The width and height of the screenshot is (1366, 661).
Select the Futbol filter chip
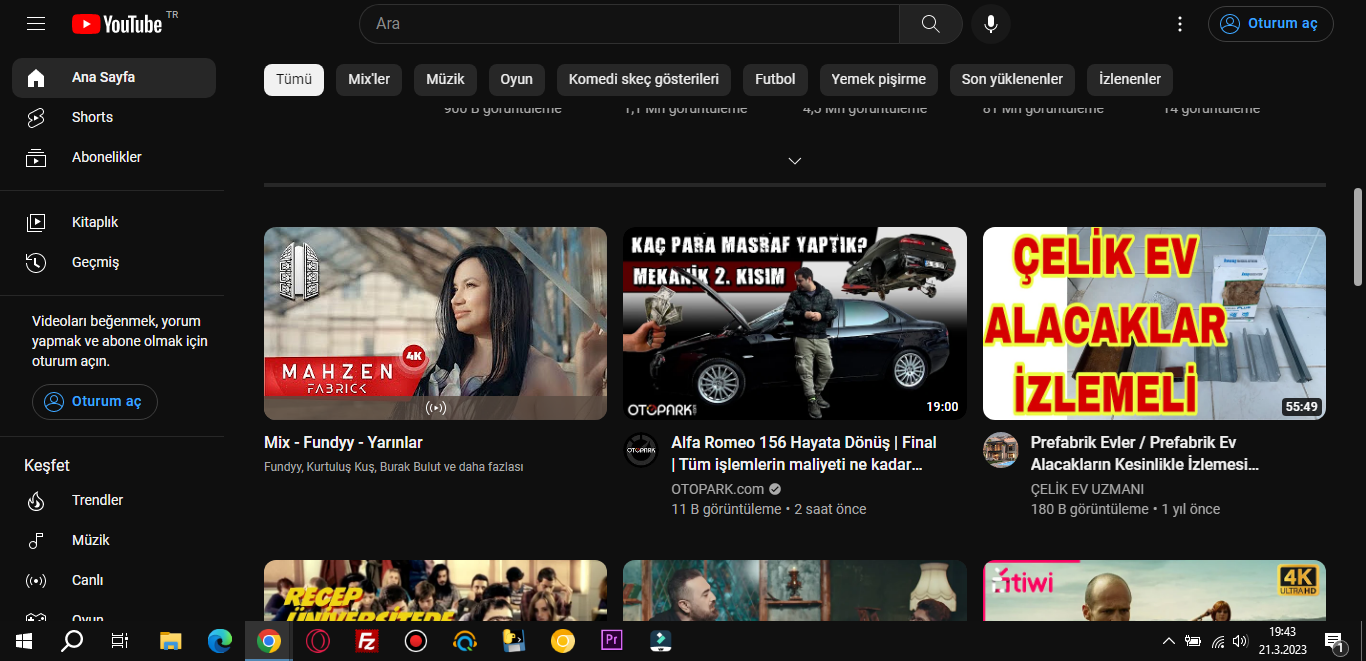pos(775,79)
